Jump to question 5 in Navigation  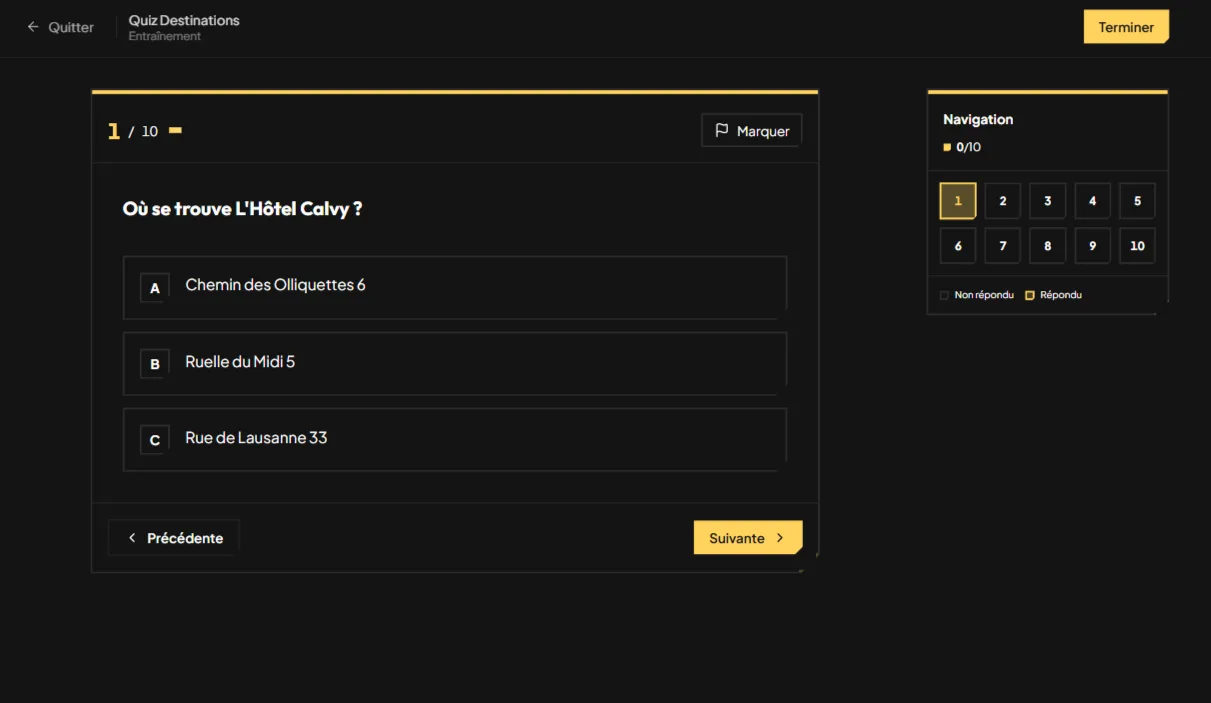click(x=1137, y=201)
